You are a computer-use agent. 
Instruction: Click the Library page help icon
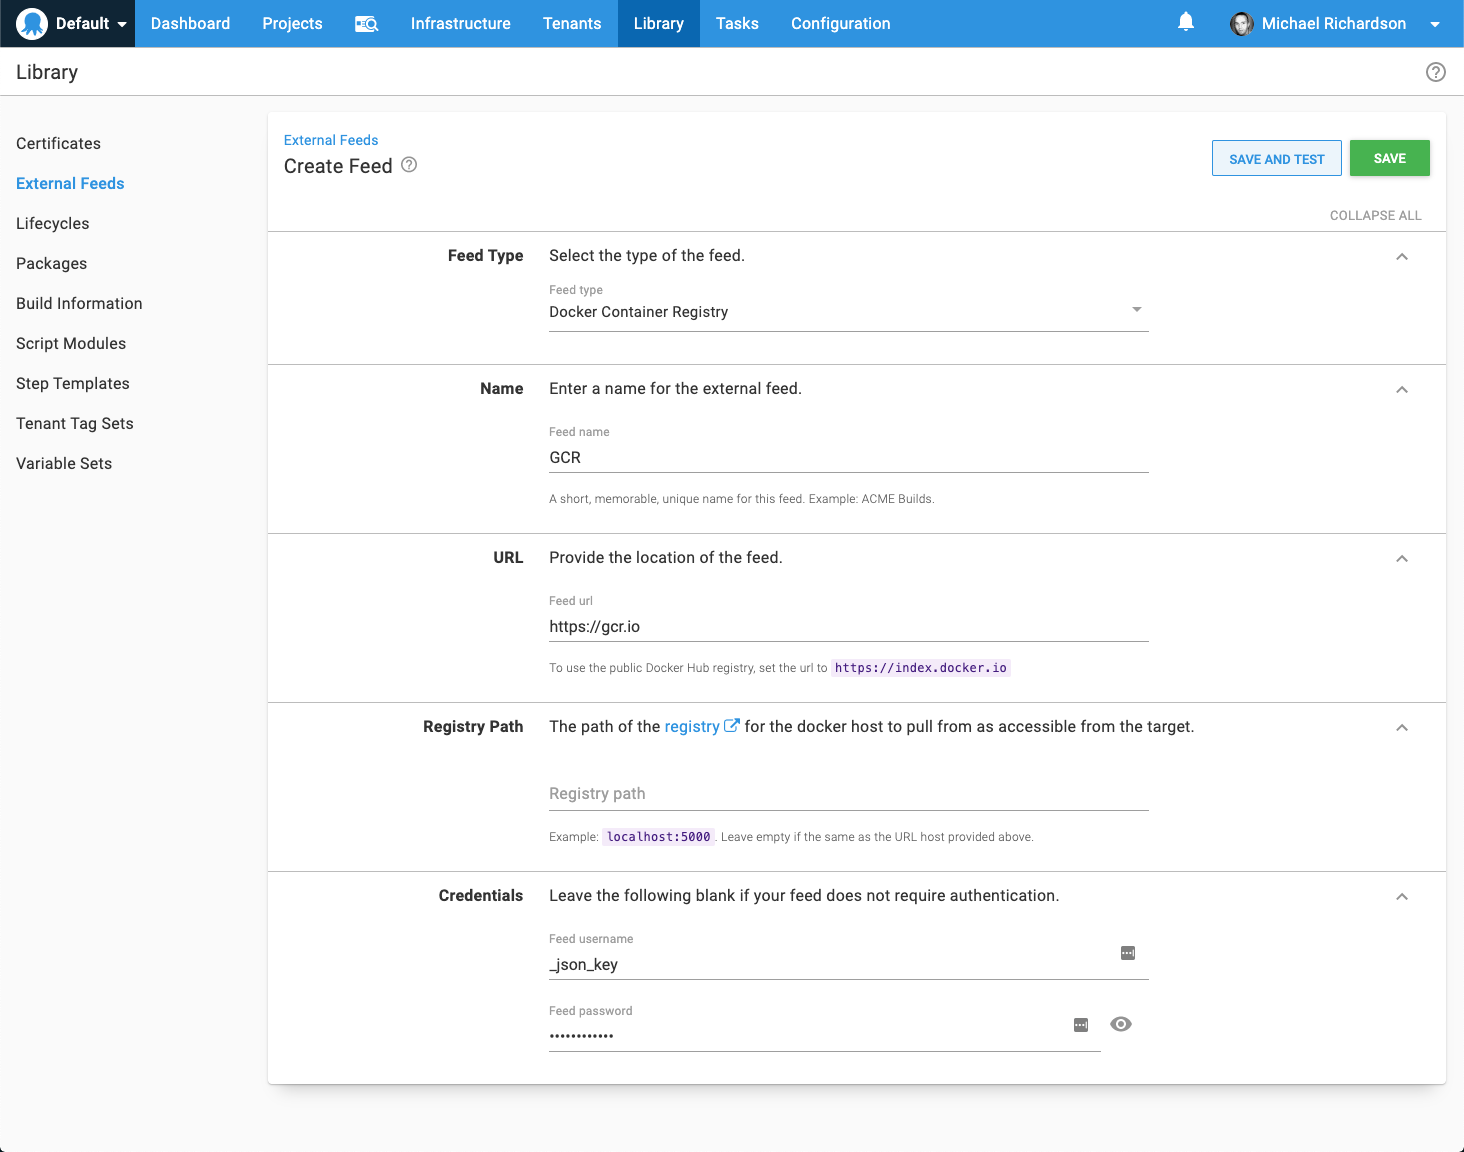click(1435, 72)
